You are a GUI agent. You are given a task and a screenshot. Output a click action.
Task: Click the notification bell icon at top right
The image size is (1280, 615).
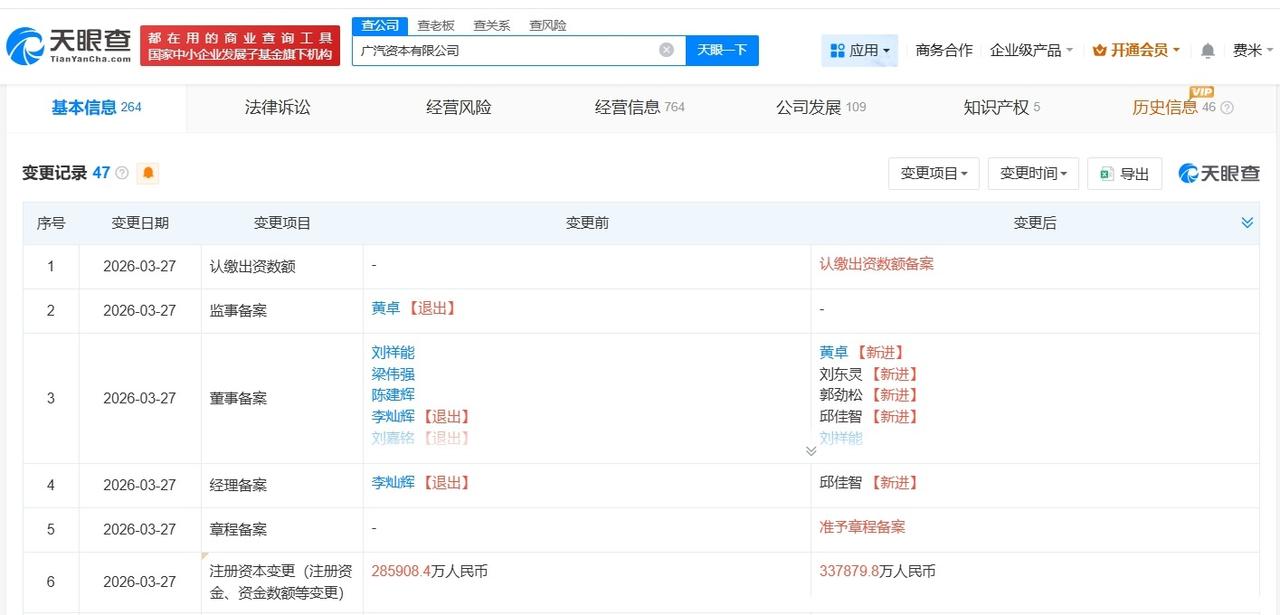[1207, 50]
